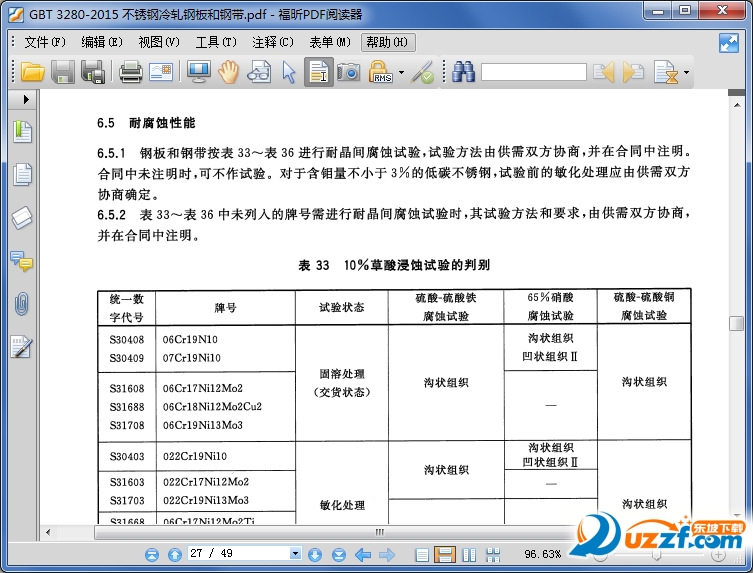Image resolution: width=753 pixels, height=573 pixels.
Task: Open the 帮助(H) menu
Action: (388, 42)
